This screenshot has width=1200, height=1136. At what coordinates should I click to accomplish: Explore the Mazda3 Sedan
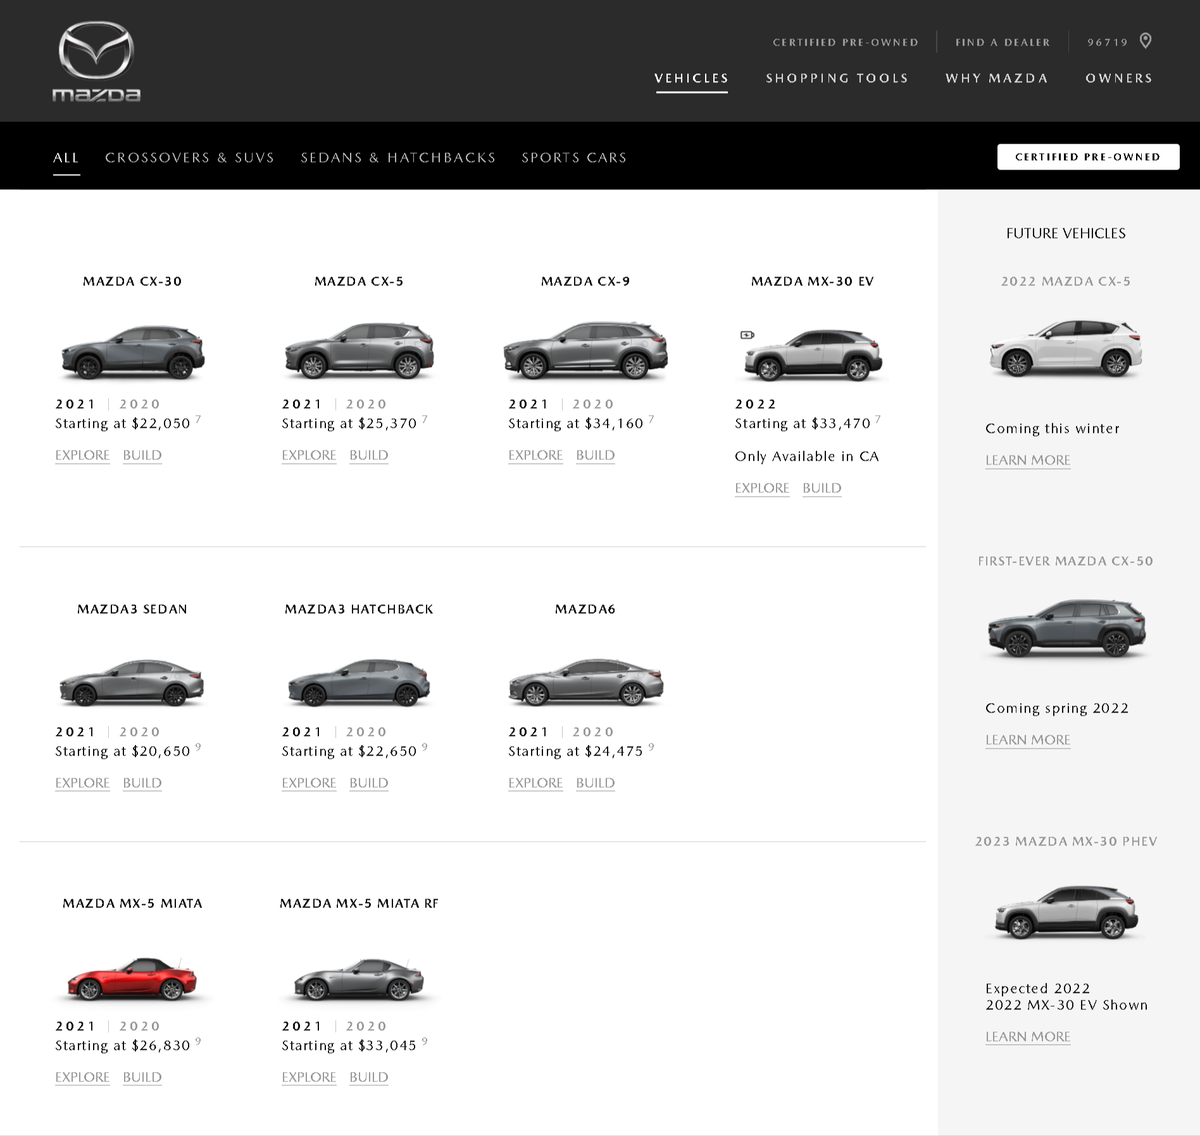pyautogui.click(x=82, y=783)
